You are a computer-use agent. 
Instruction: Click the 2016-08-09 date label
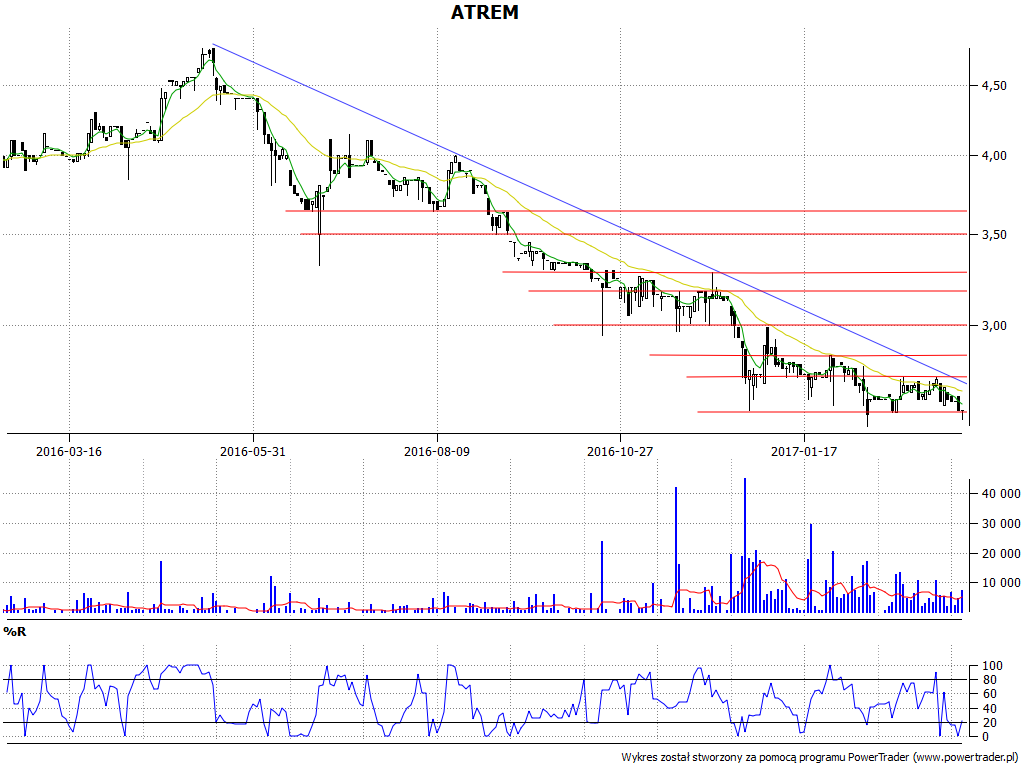[437, 451]
